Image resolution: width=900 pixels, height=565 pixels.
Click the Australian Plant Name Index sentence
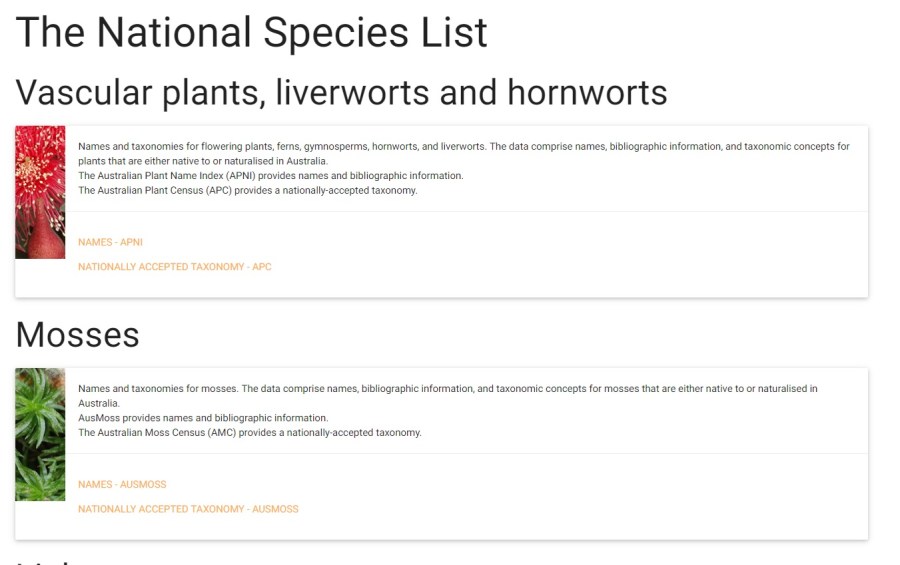pos(270,176)
